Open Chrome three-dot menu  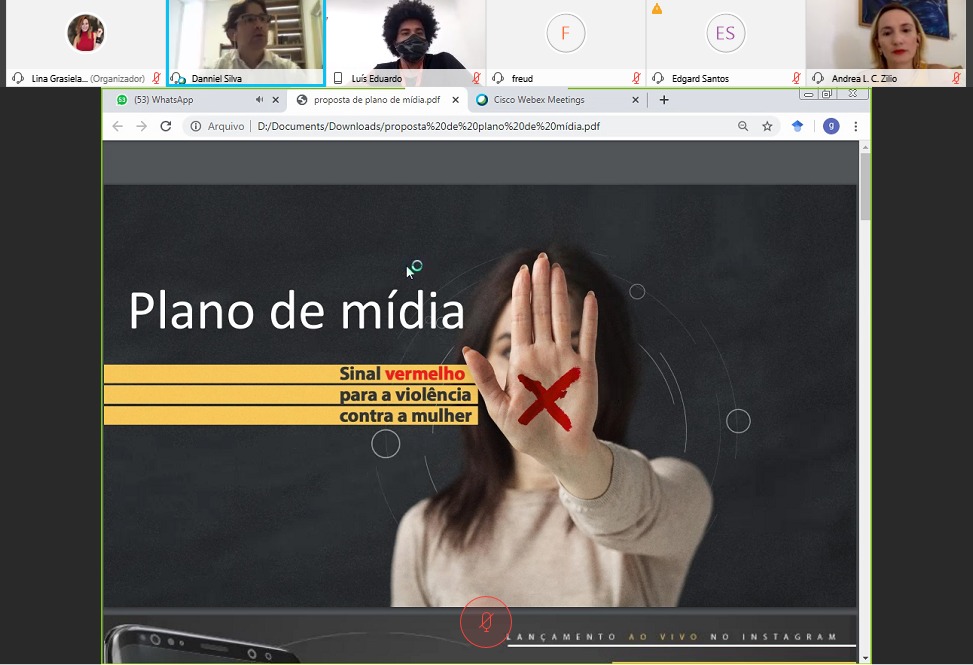(x=856, y=126)
